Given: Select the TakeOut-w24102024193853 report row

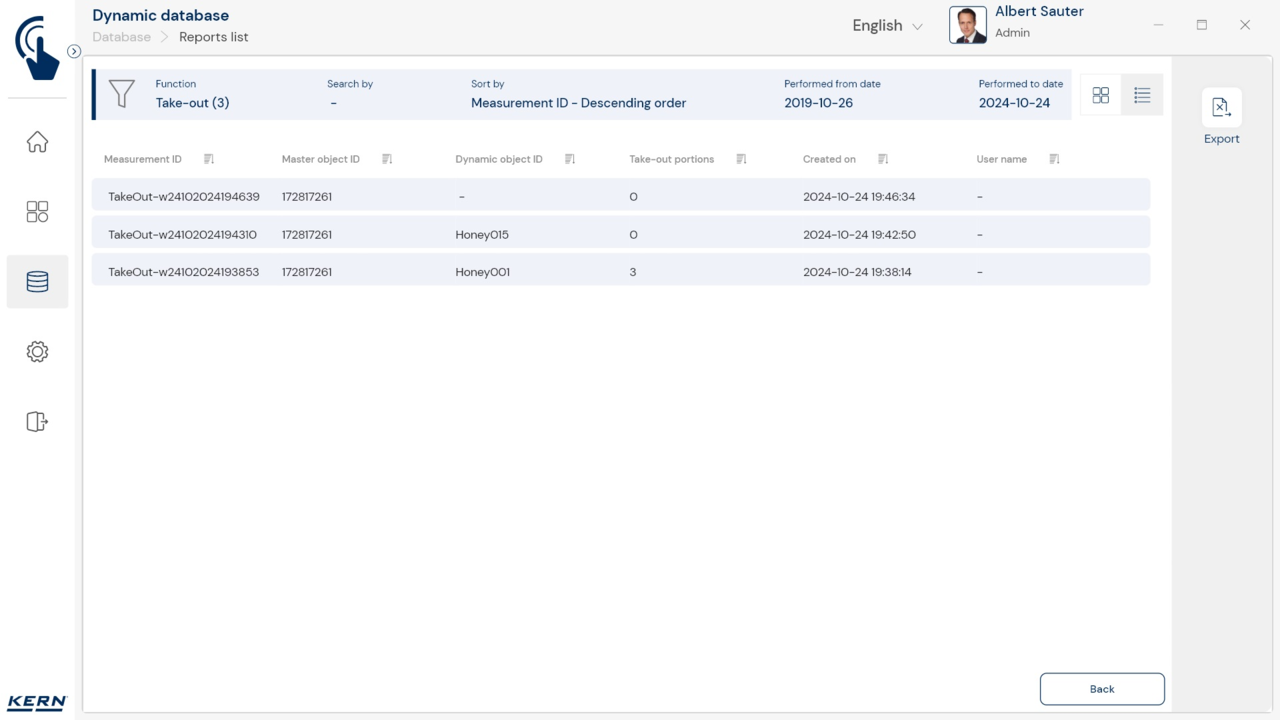Looking at the screenshot, I should [x=620, y=272].
